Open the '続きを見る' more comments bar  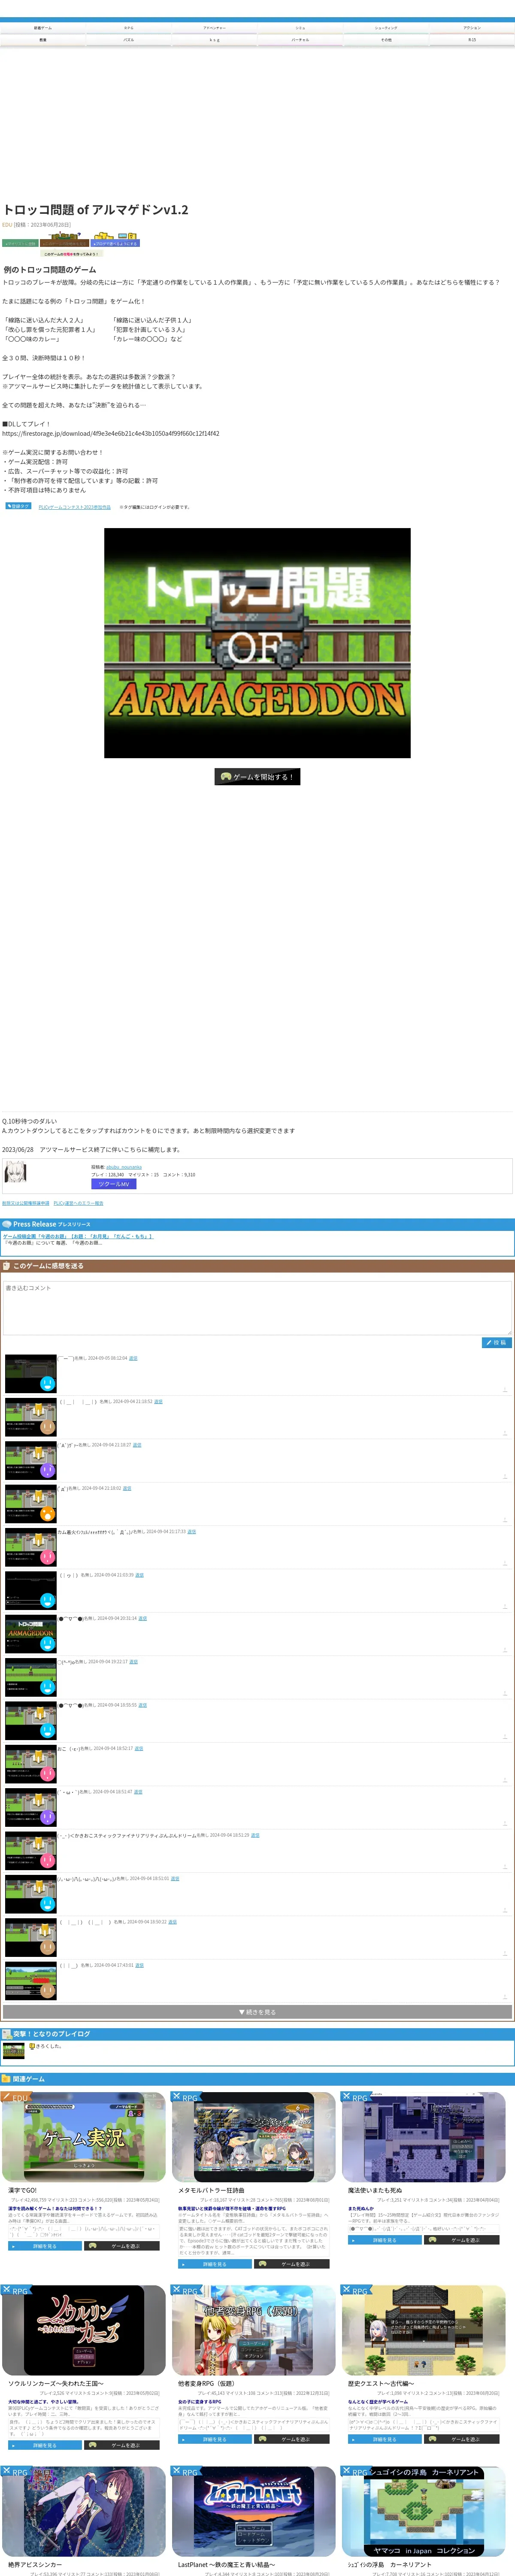coord(257,2012)
